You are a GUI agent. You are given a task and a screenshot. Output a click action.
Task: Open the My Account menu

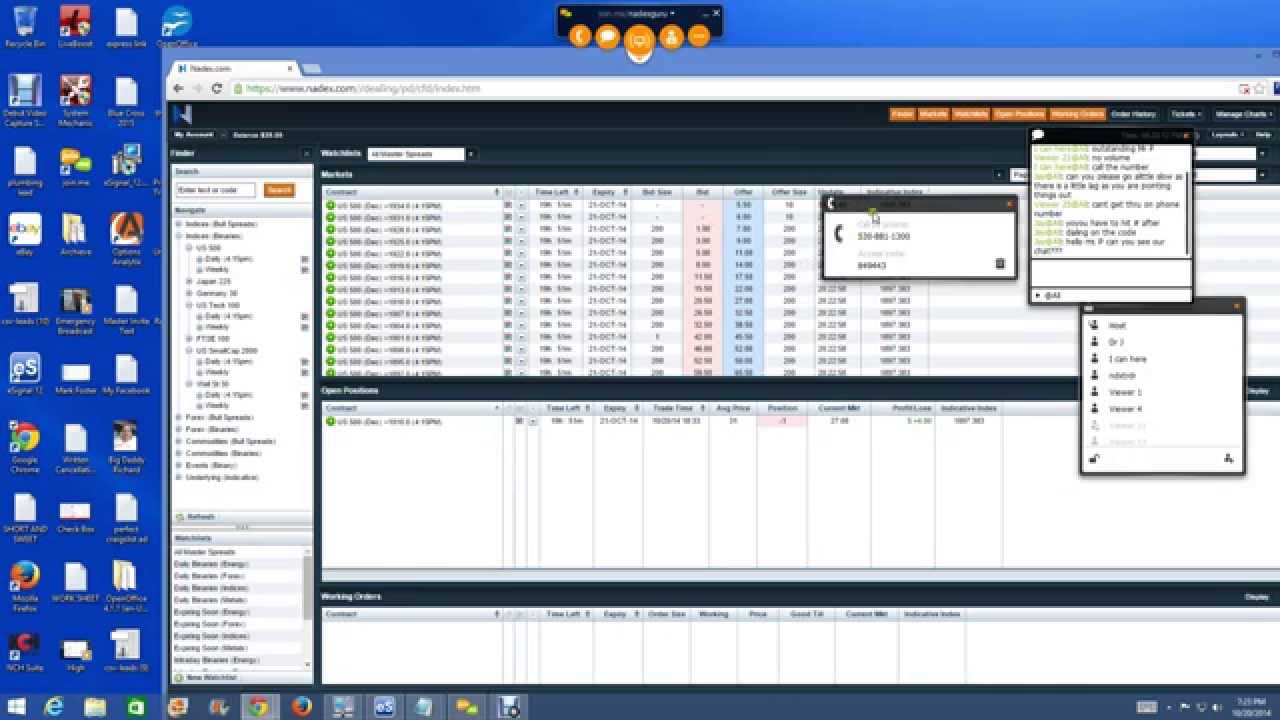click(195, 134)
